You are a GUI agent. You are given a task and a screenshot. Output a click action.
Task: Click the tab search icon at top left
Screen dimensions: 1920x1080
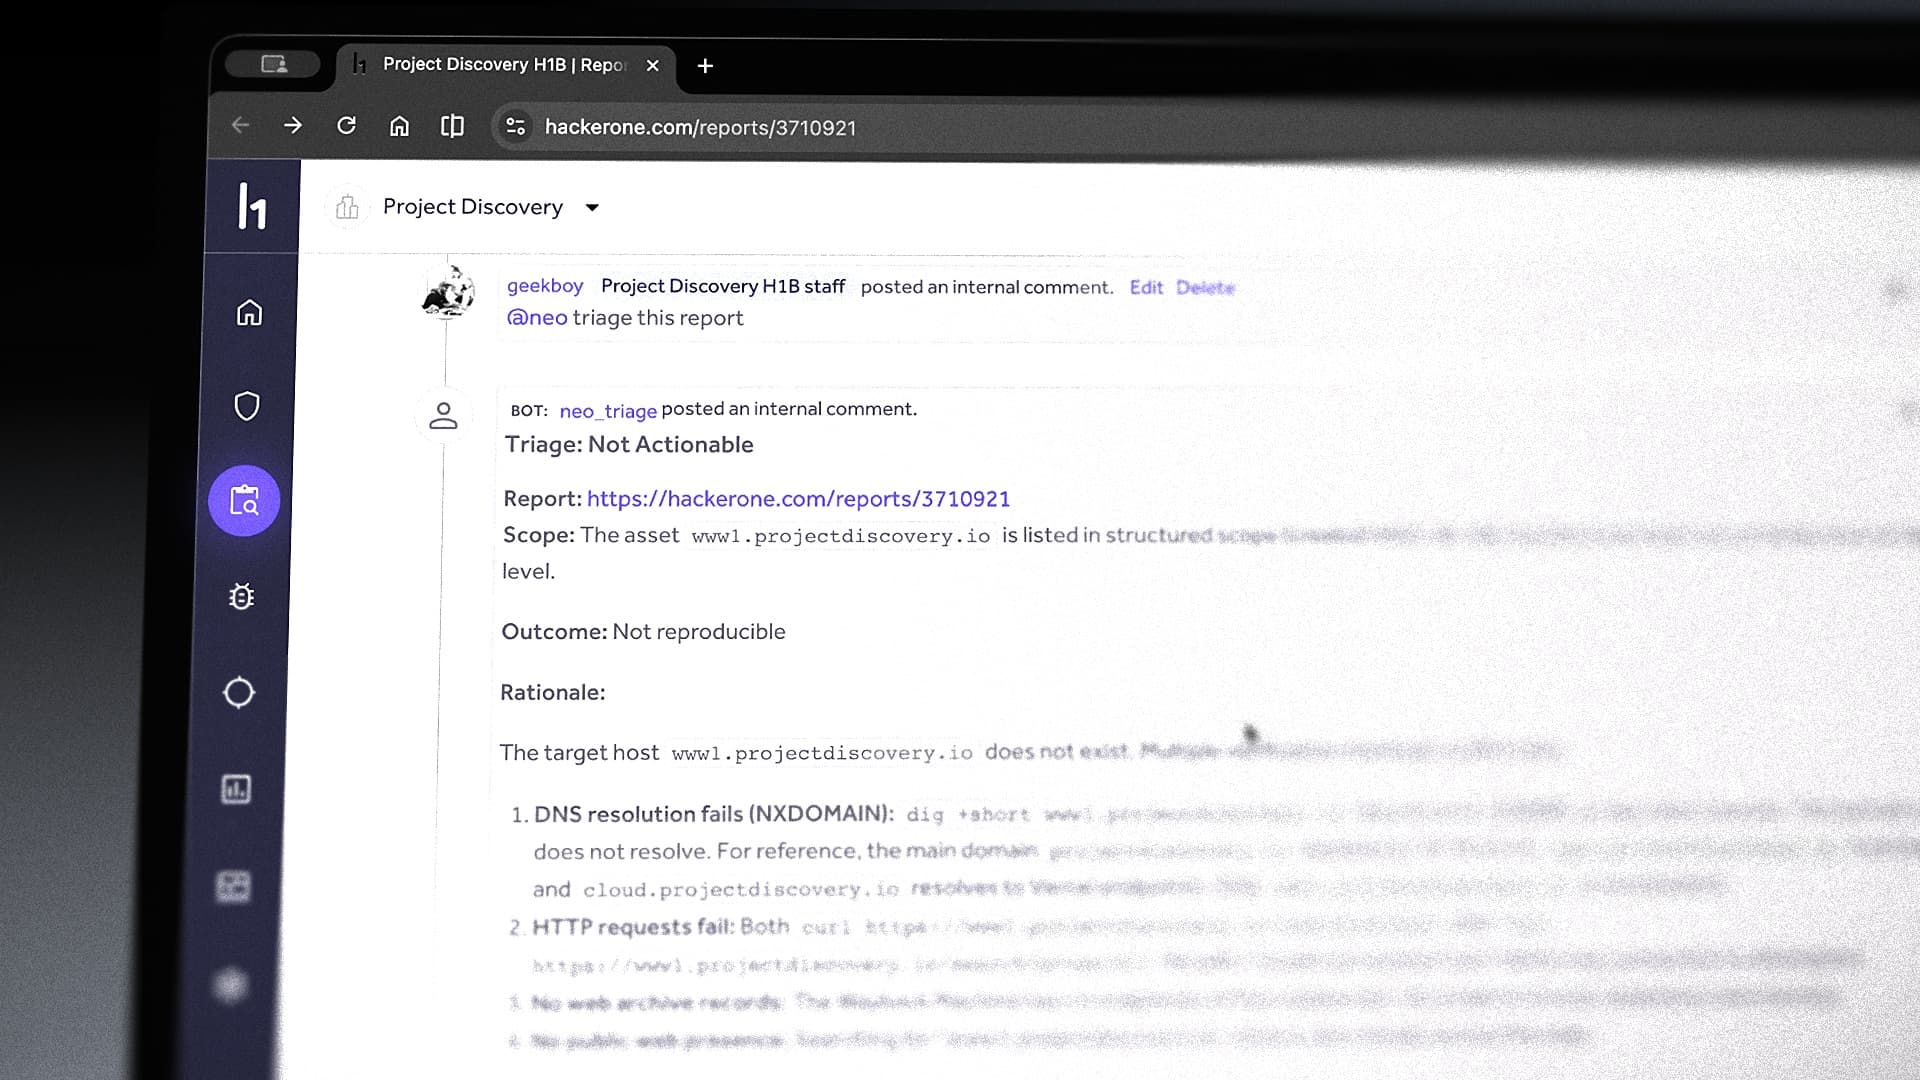coord(273,64)
